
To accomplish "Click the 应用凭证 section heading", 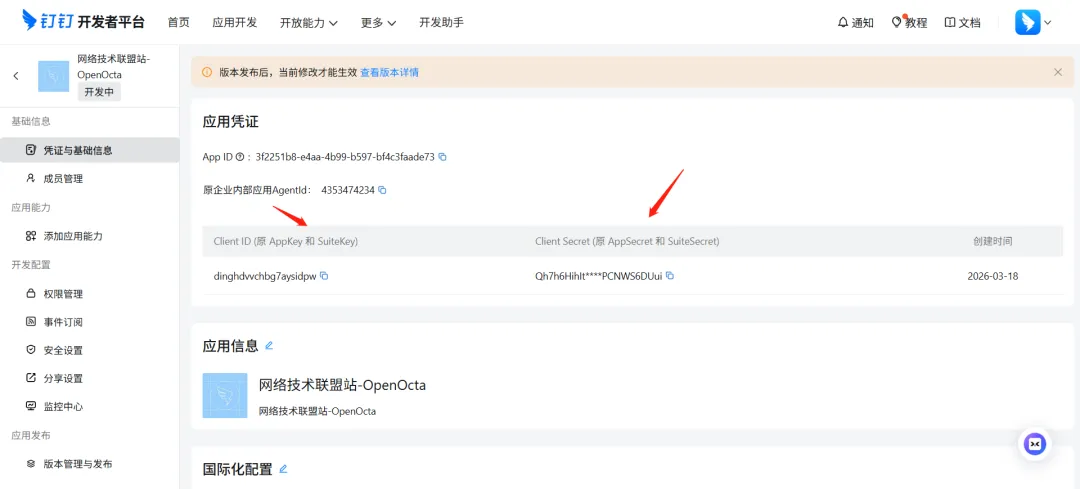I will pyautogui.click(x=231, y=122).
